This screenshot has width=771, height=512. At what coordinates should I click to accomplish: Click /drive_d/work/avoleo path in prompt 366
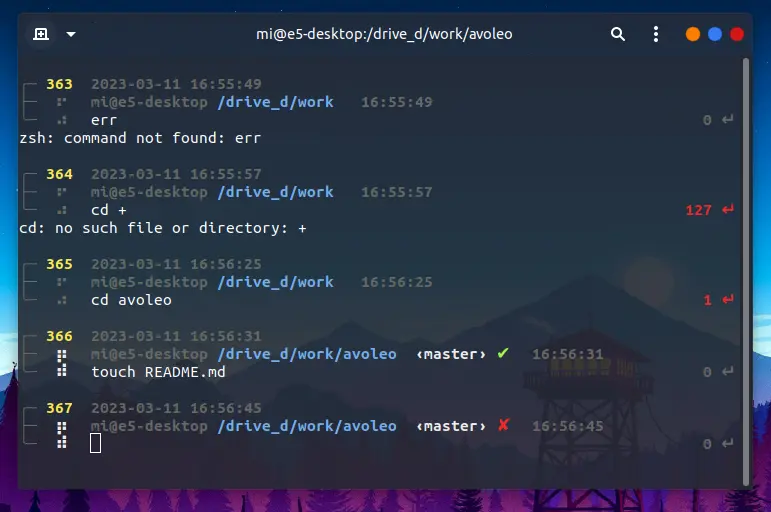pyautogui.click(x=307, y=354)
